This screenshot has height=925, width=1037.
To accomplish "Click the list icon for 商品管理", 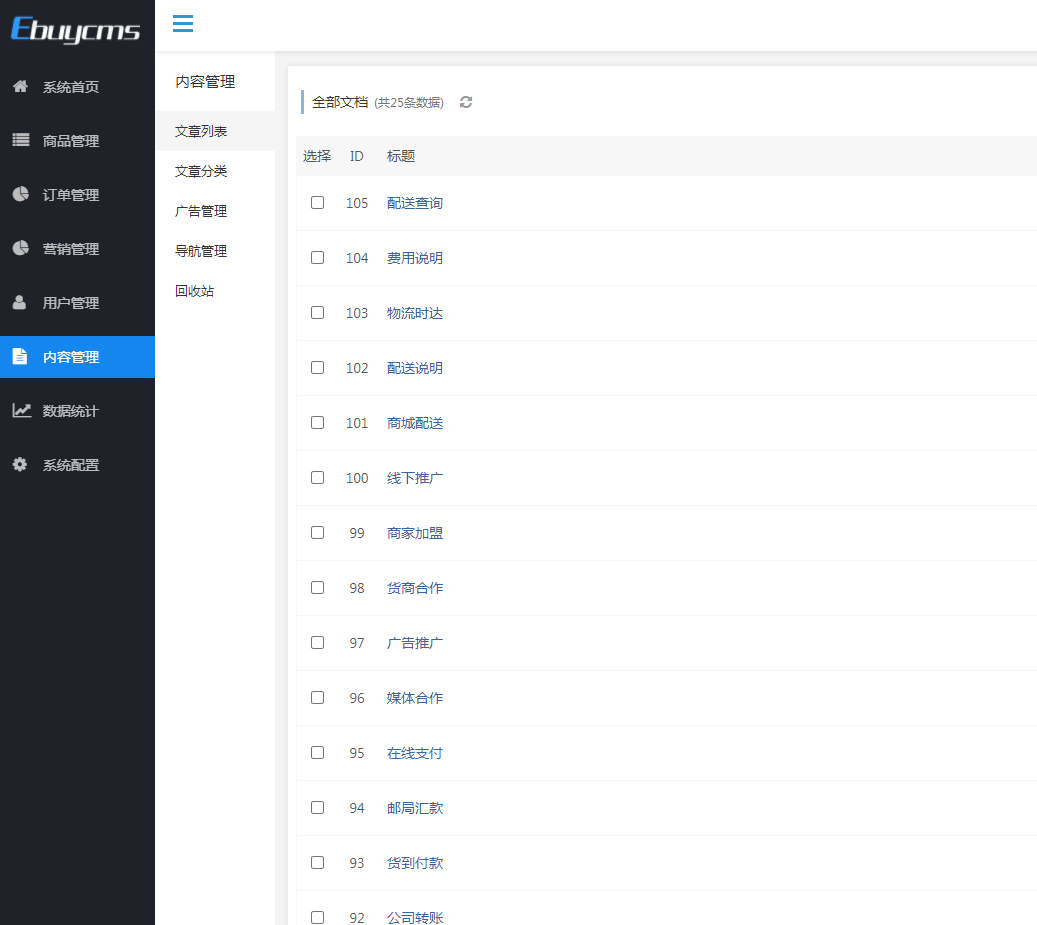I will (x=21, y=140).
